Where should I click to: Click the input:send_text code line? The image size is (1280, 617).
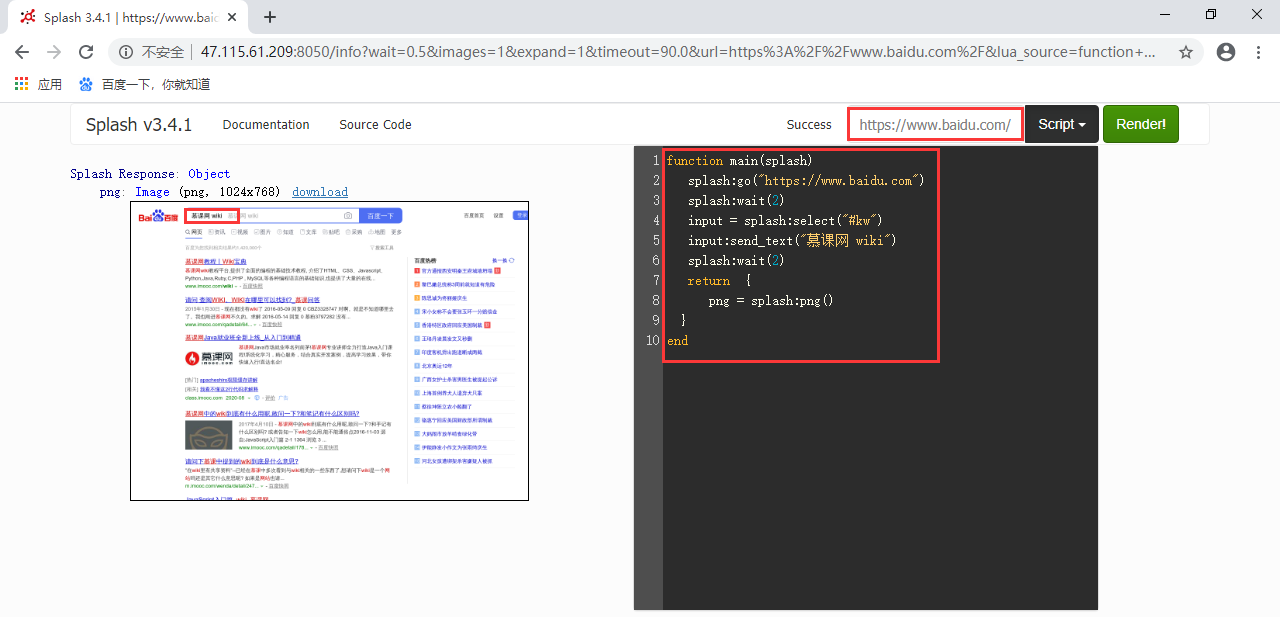point(792,241)
